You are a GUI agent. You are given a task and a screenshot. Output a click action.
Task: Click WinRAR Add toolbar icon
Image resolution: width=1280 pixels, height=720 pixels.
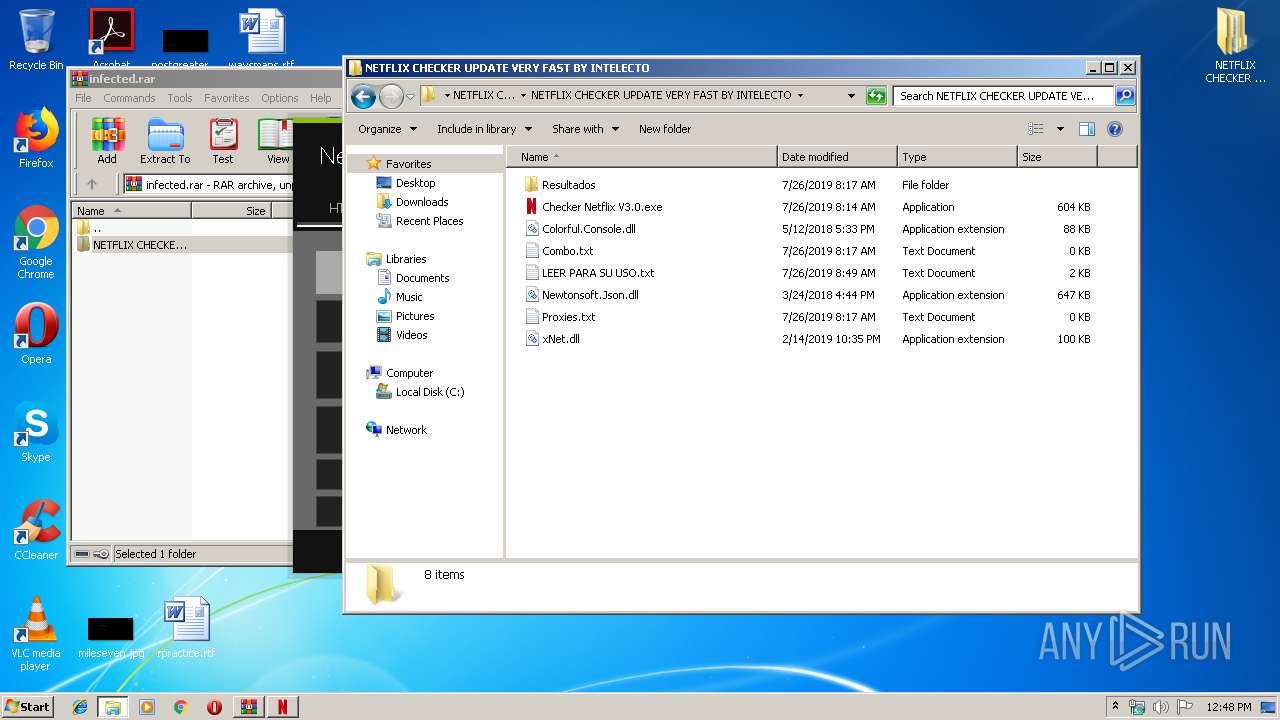pyautogui.click(x=107, y=141)
